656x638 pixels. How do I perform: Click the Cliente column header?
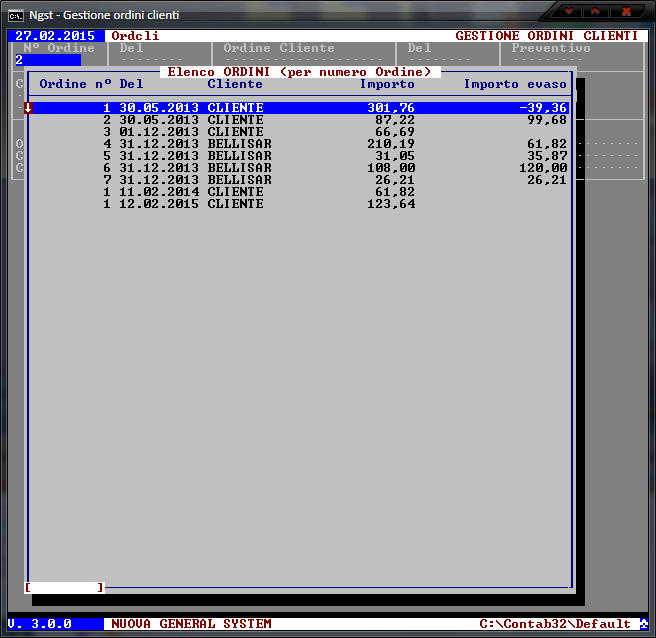(235, 84)
